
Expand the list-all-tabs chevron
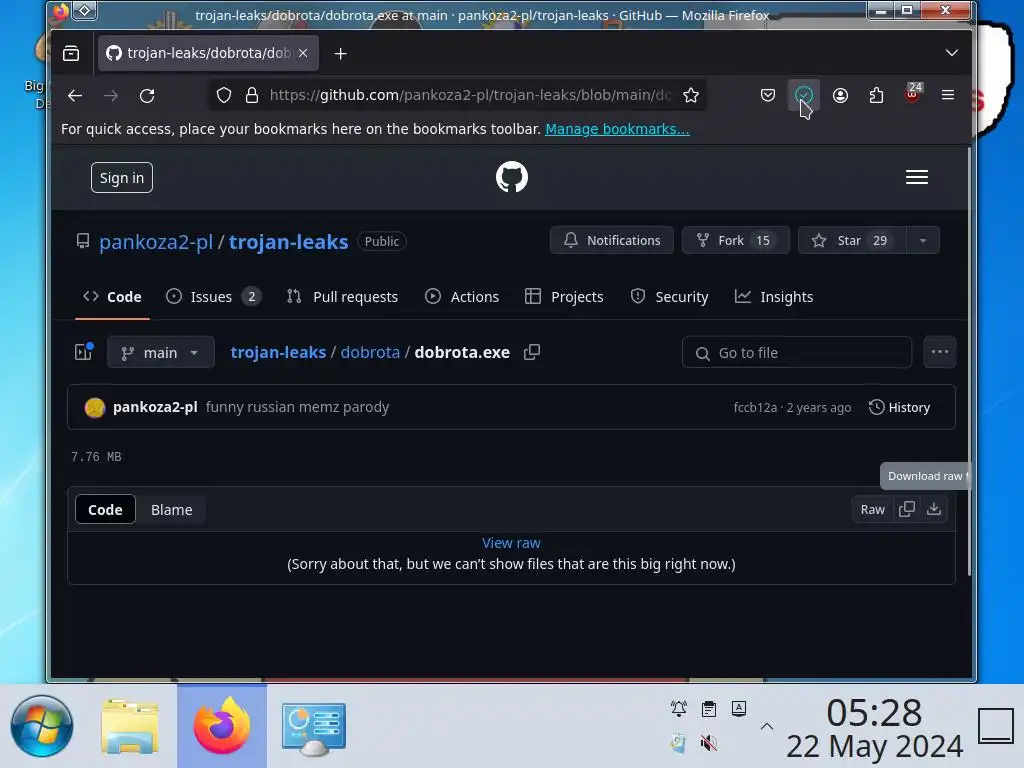pyautogui.click(x=952, y=53)
